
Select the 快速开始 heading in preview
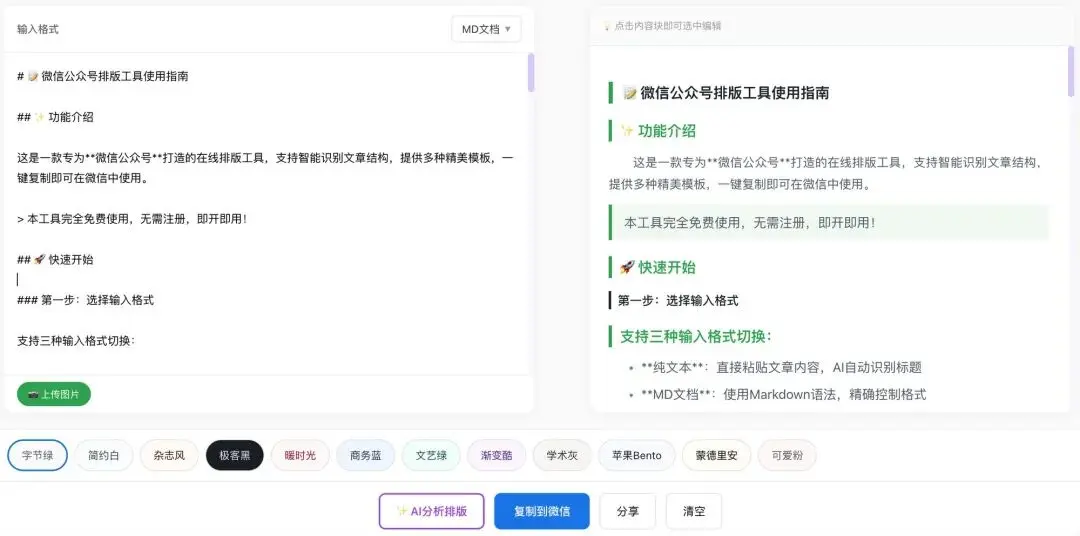tap(652, 267)
